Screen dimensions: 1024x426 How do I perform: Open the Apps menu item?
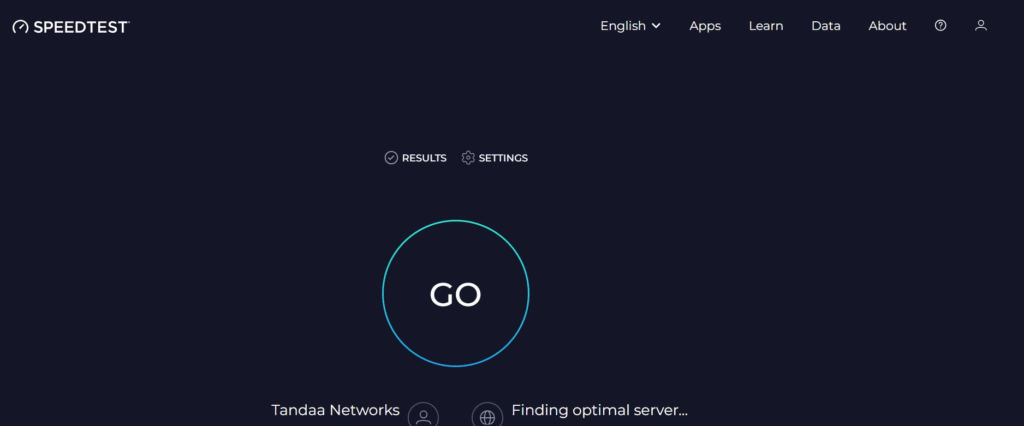pos(705,26)
